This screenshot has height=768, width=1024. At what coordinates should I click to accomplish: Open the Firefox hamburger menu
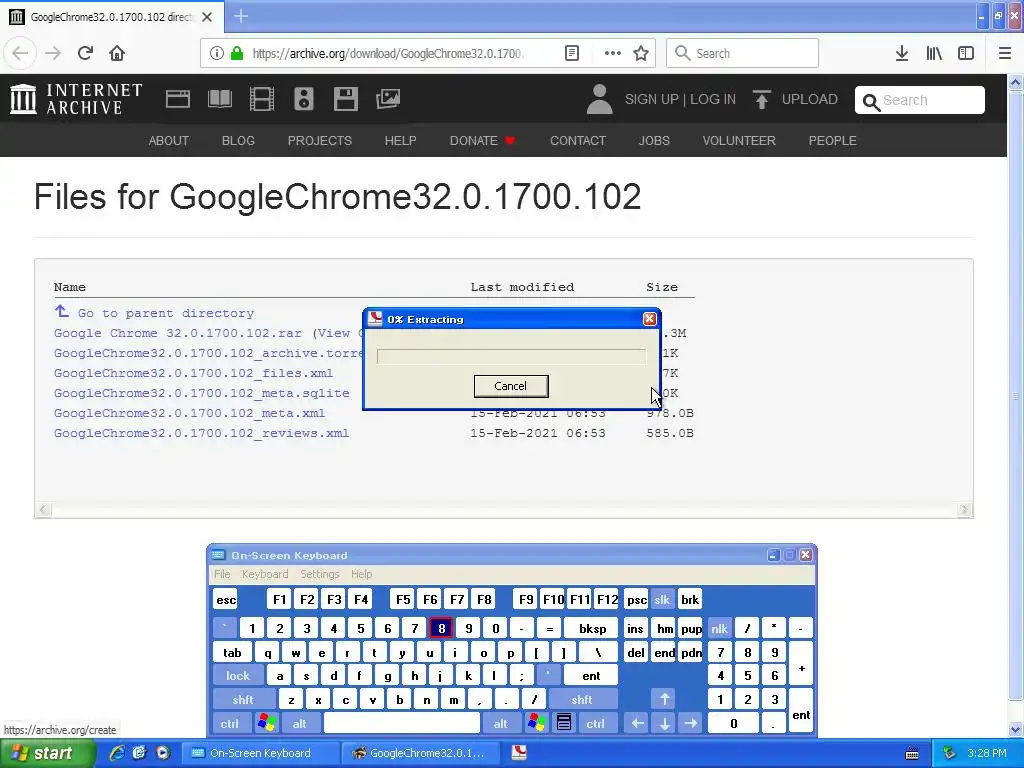coord(1005,53)
